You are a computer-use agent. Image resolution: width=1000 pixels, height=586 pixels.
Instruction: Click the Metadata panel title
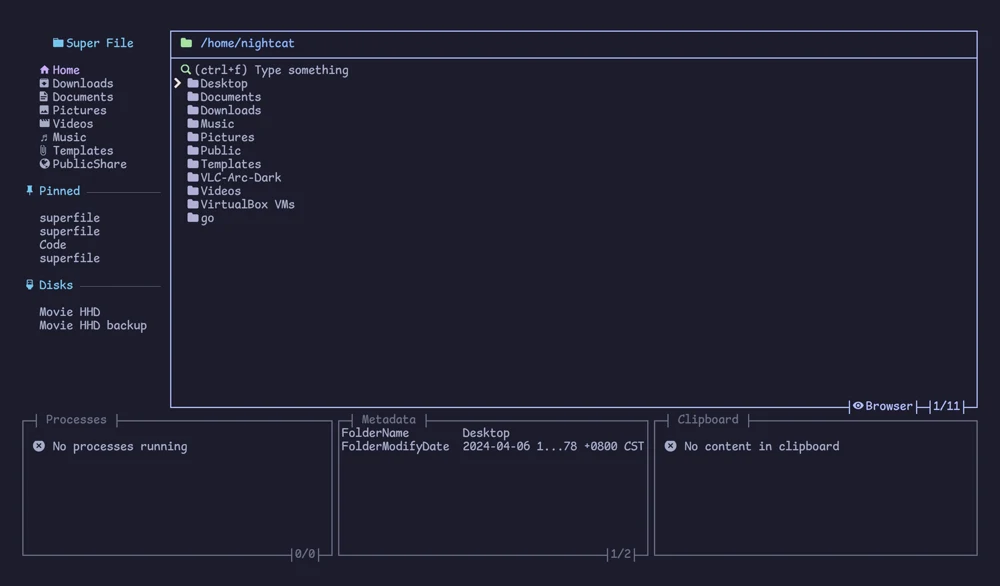coord(388,419)
